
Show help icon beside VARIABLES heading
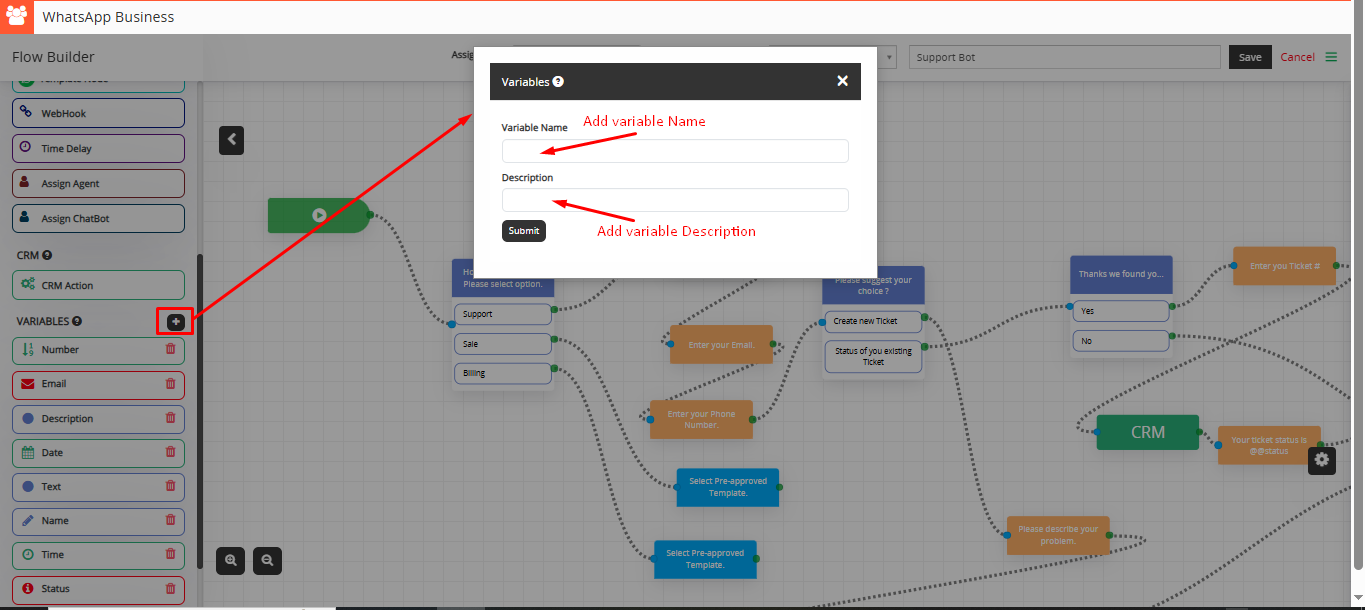click(x=77, y=322)
